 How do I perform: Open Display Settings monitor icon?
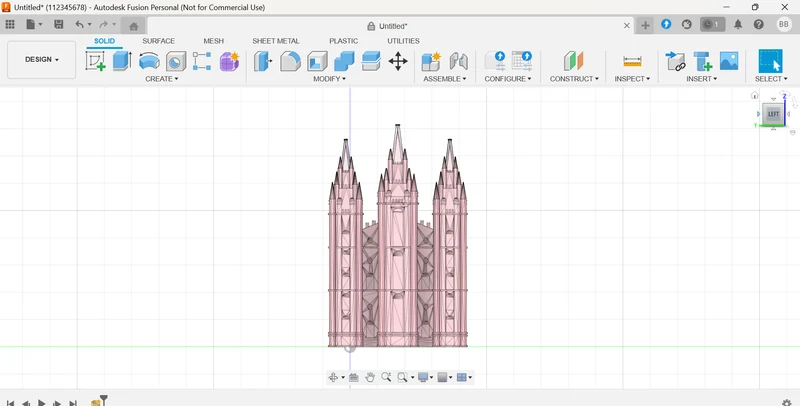(423, 377)
